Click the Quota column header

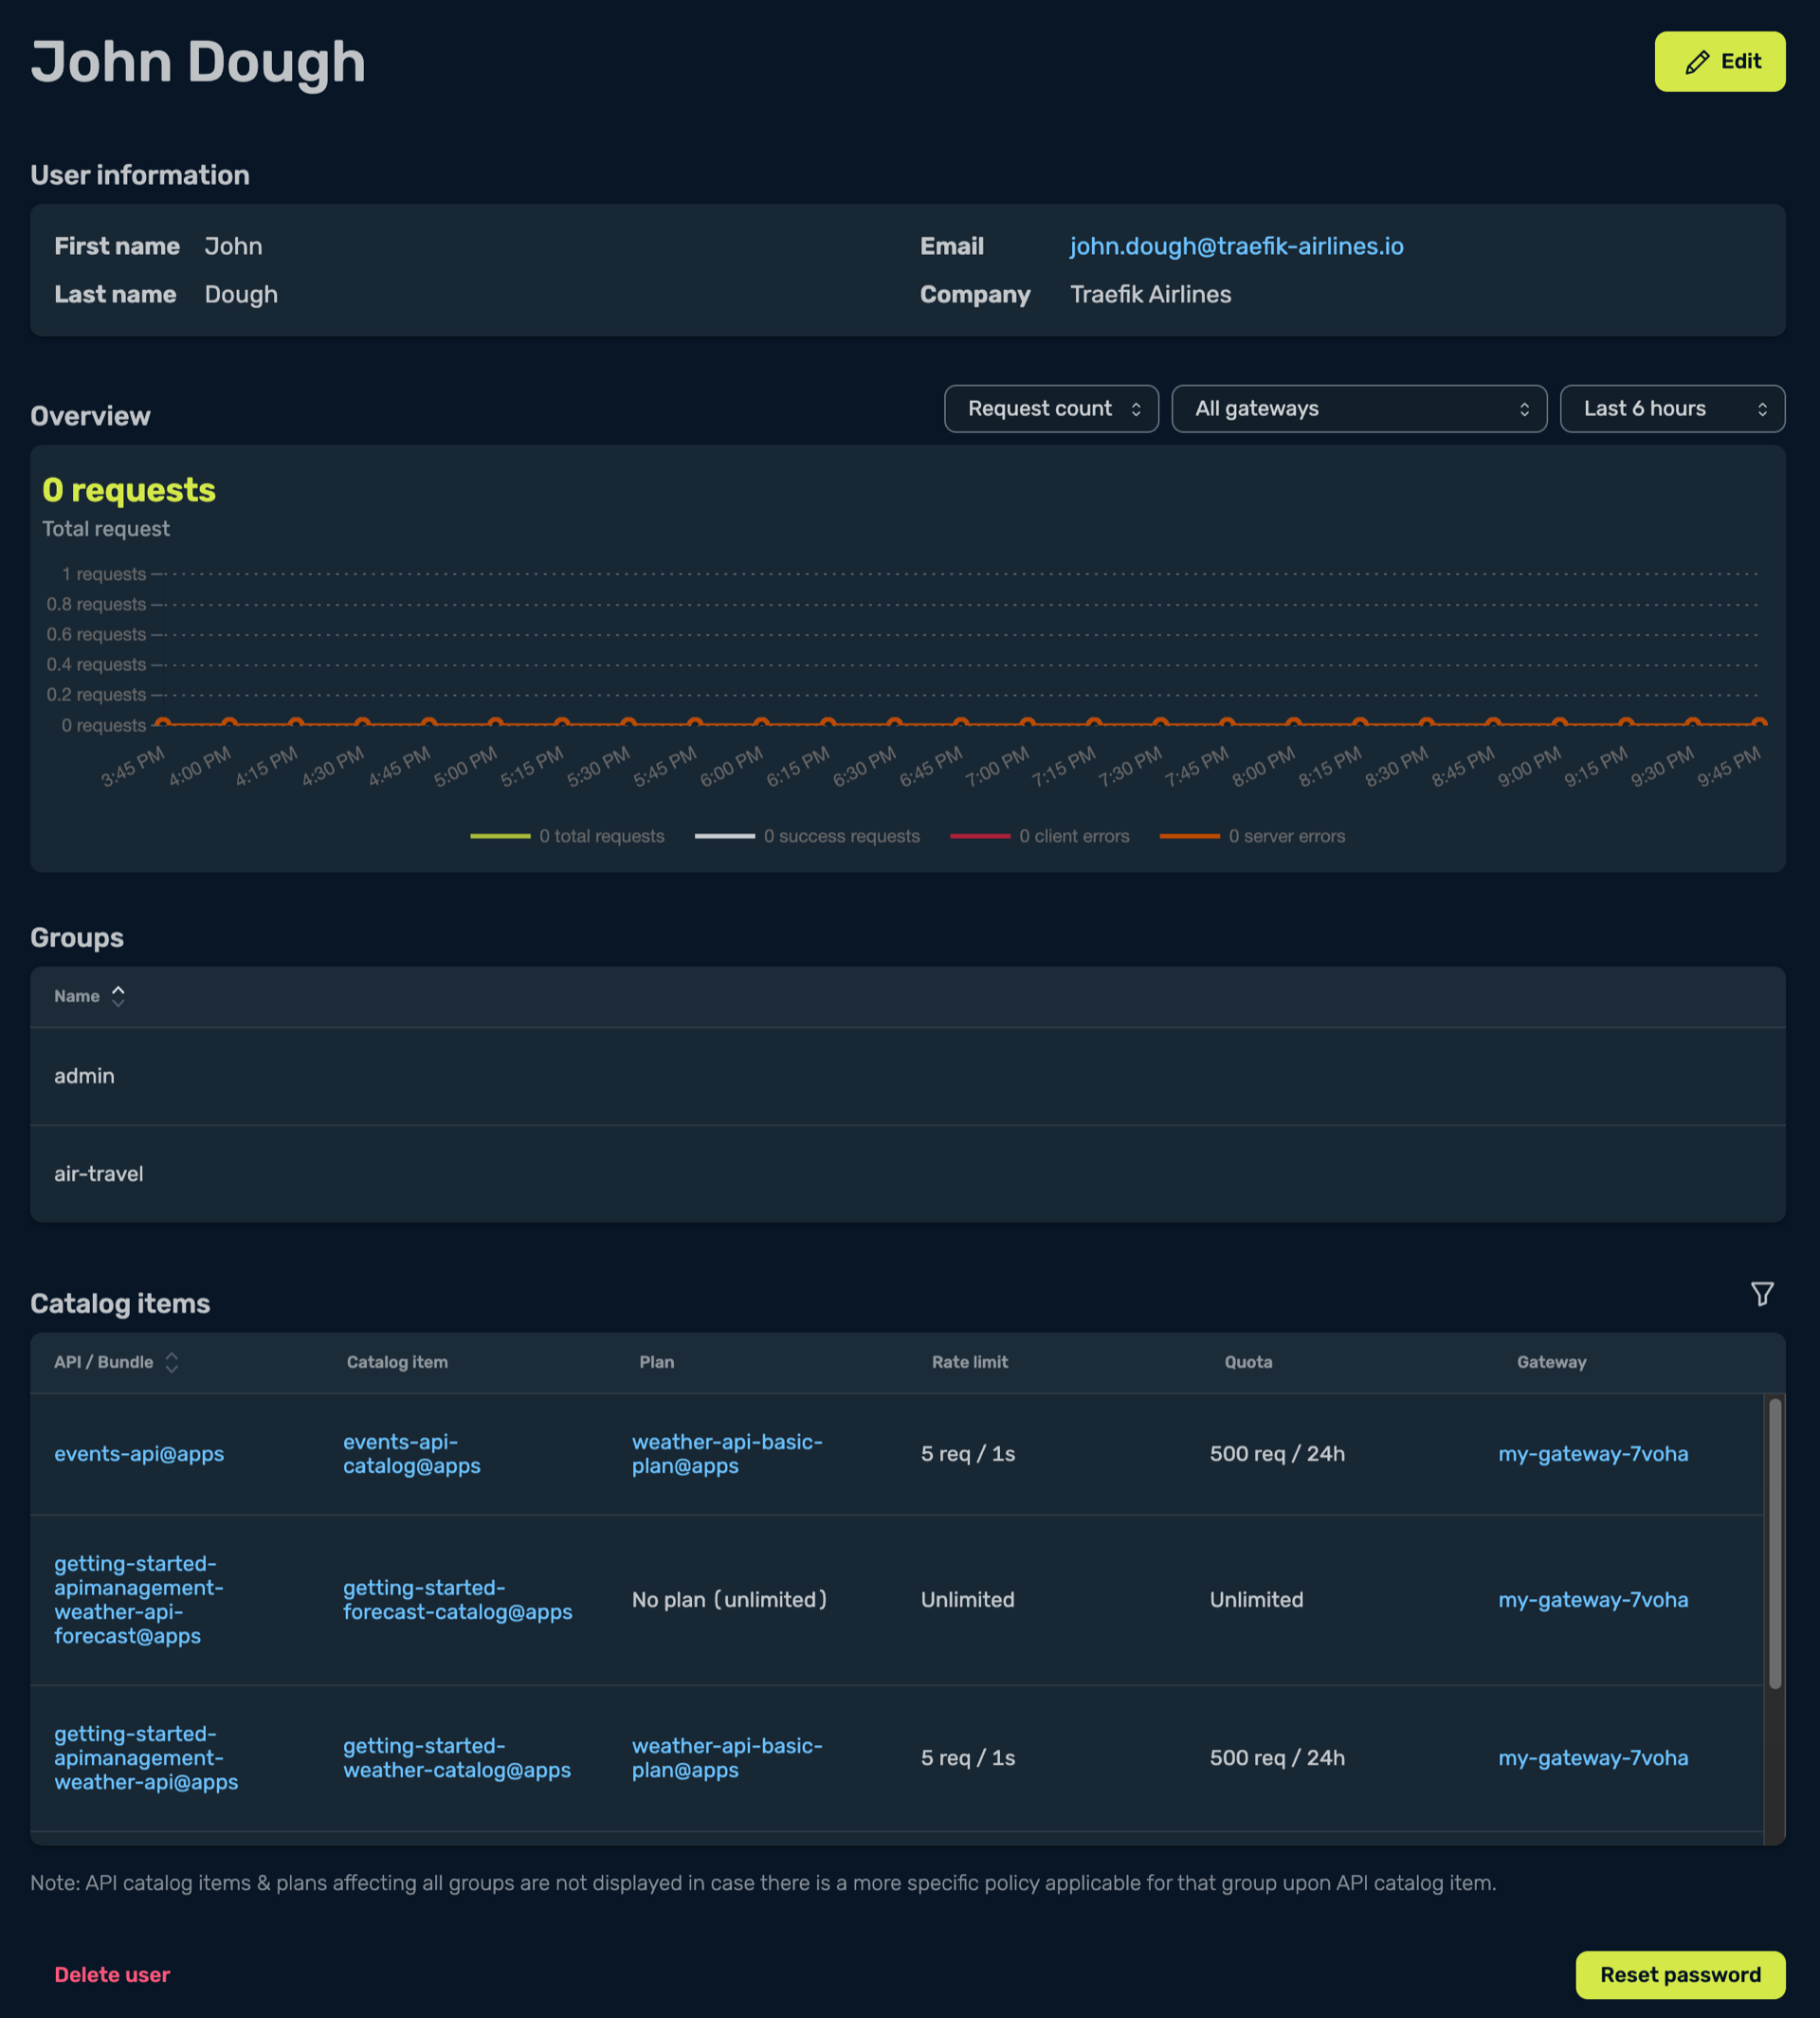click(x=1248, y=1362)
